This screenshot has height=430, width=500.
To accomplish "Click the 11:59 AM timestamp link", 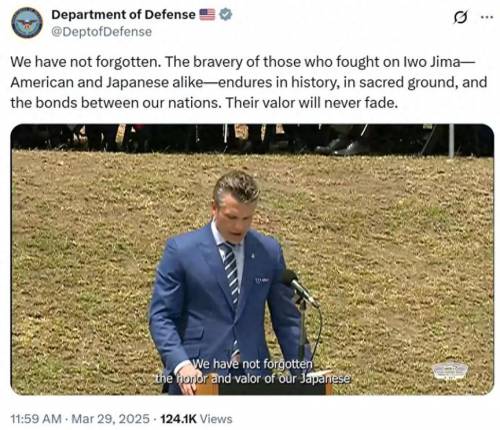I will pos(36,419).
